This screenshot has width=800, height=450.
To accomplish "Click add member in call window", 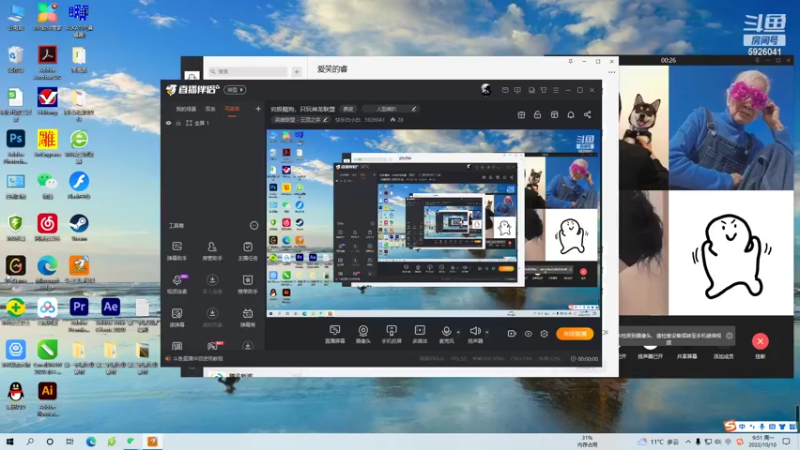I will pos(723,356).
